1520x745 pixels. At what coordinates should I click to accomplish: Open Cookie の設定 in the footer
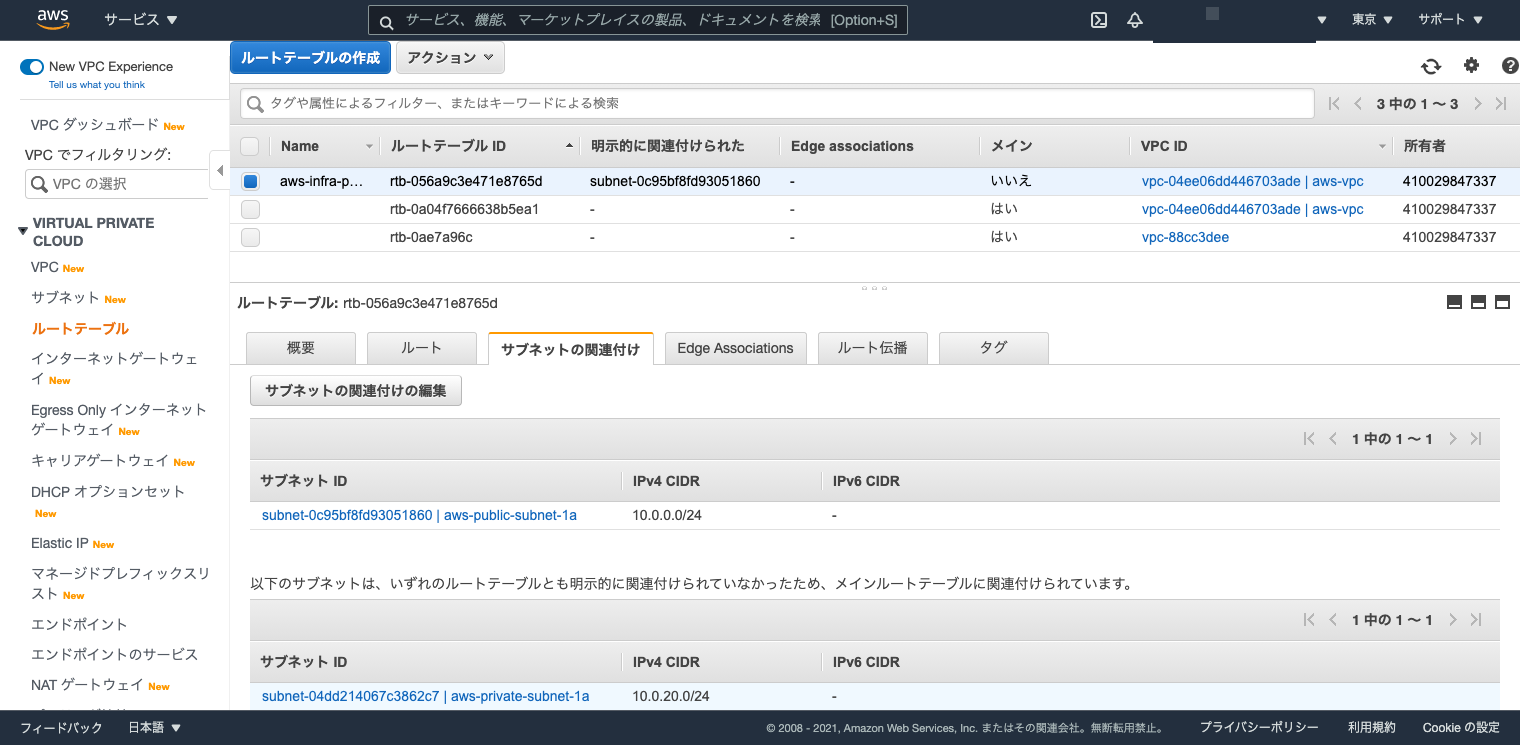point(1461,728)
